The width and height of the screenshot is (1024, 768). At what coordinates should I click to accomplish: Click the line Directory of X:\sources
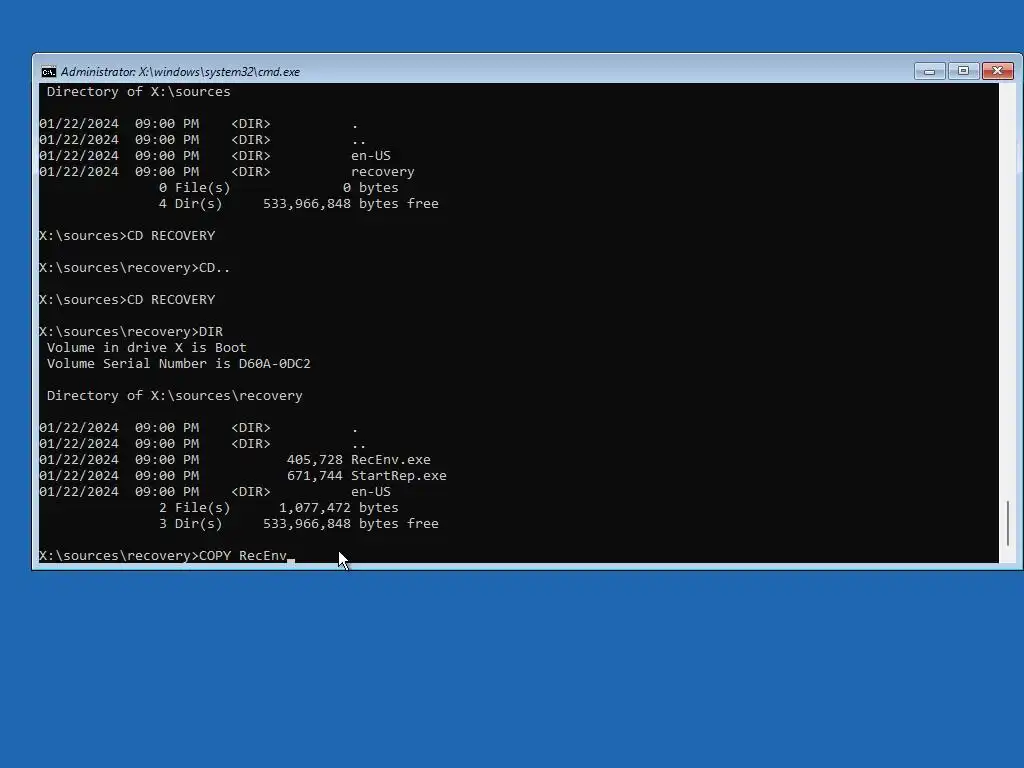[138, 91]
